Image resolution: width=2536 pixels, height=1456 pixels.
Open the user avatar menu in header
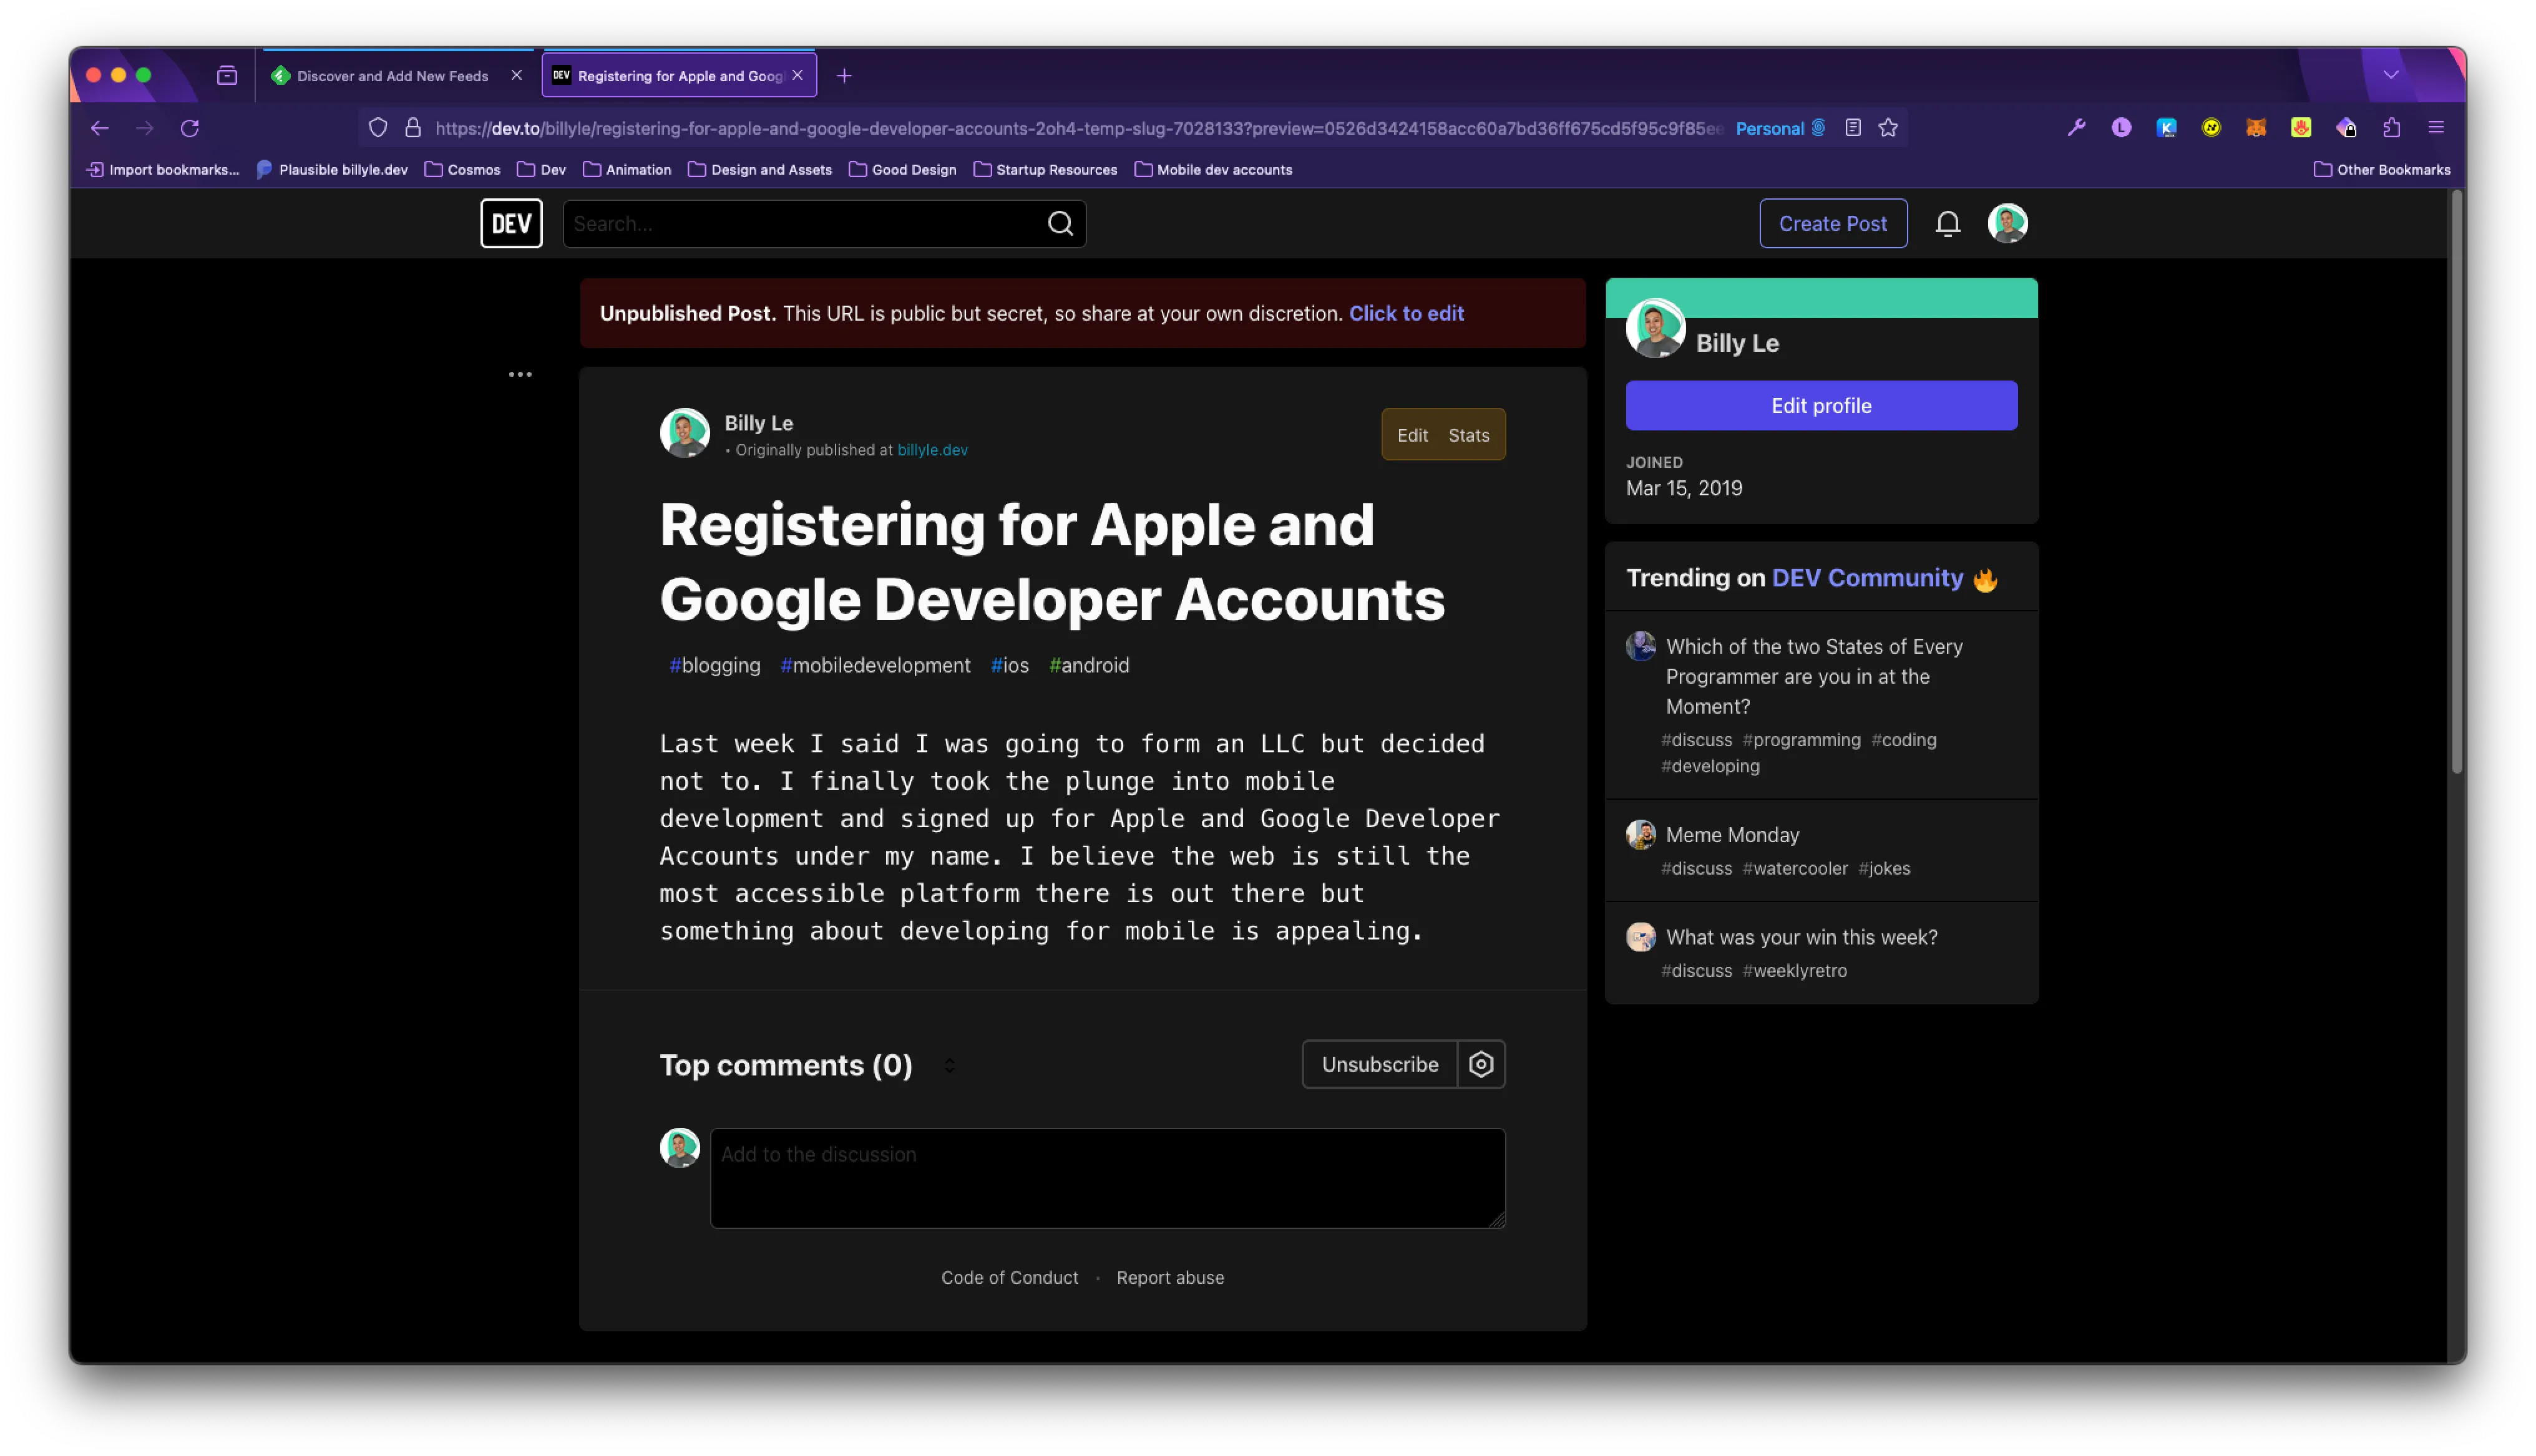2007,223
